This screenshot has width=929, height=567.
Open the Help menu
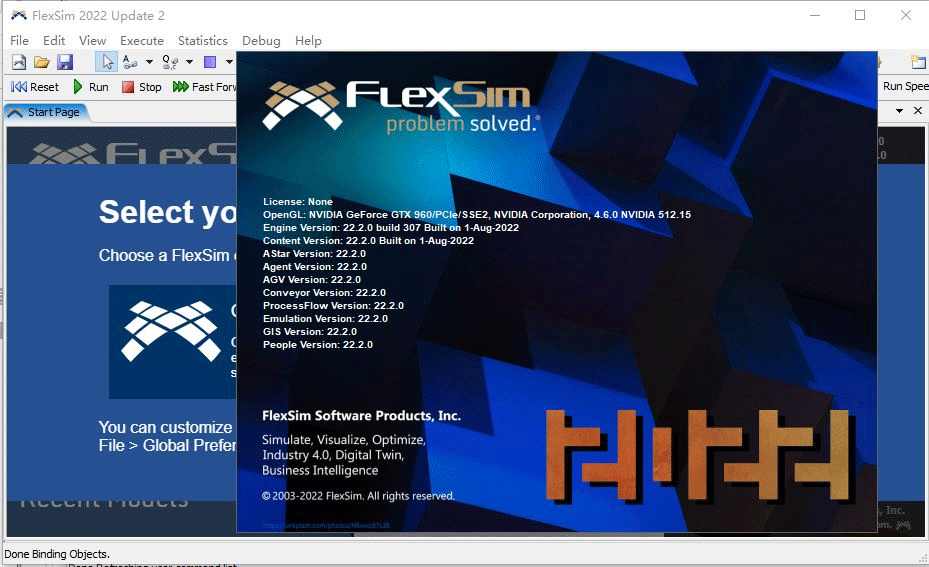[x=308, y=40]
